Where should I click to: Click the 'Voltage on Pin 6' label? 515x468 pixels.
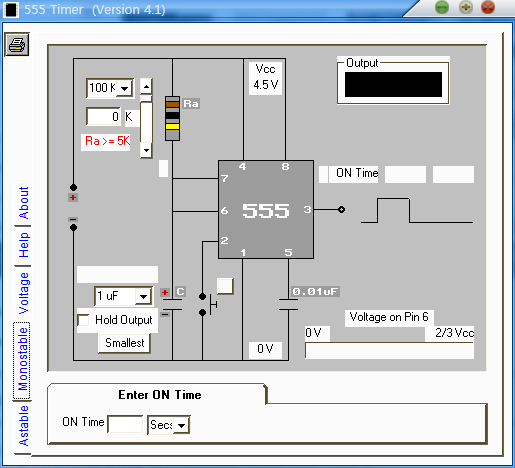pyautogui.click(x=389, y=317)
